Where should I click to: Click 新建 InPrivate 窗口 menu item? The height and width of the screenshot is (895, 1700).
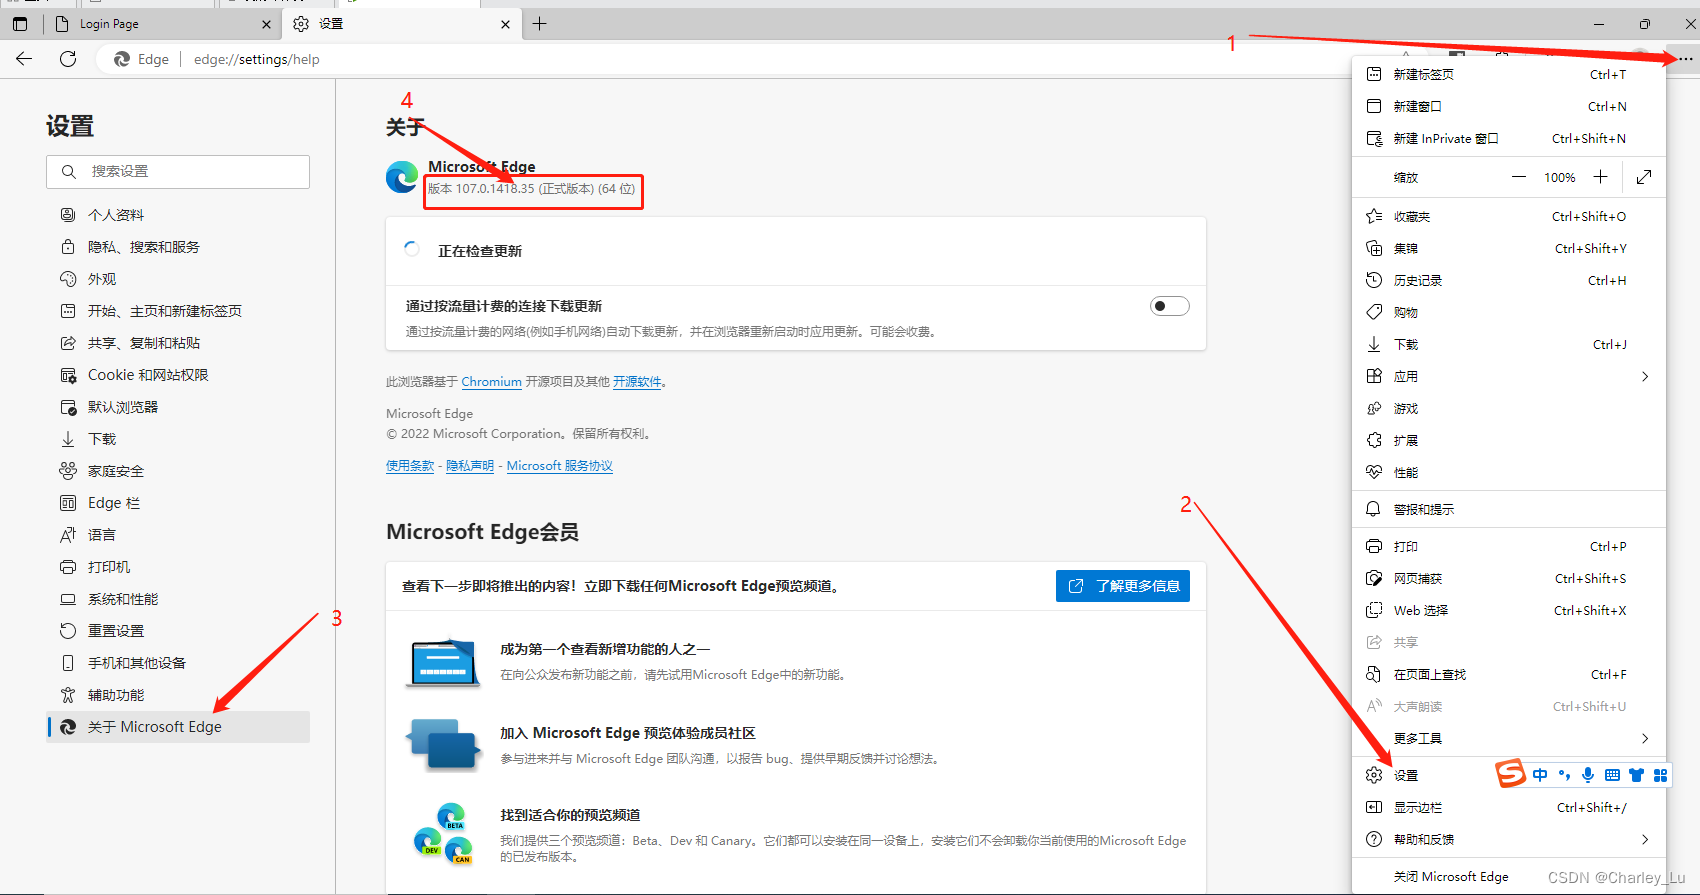coord(1509,138)
